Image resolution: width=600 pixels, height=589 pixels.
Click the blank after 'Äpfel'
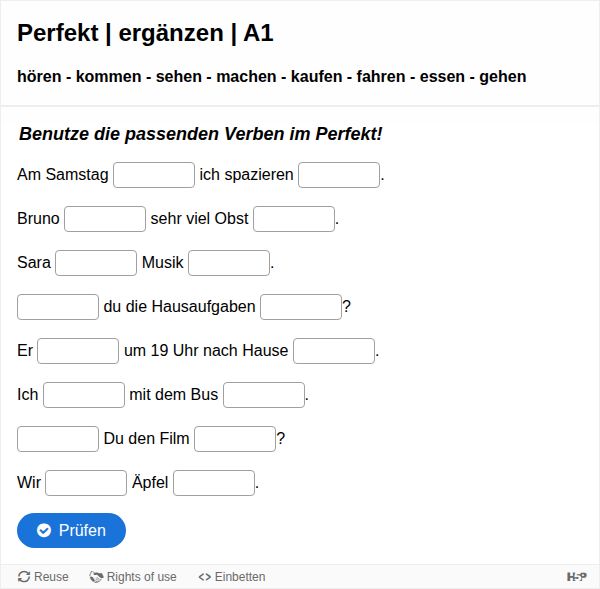(214, 483)
